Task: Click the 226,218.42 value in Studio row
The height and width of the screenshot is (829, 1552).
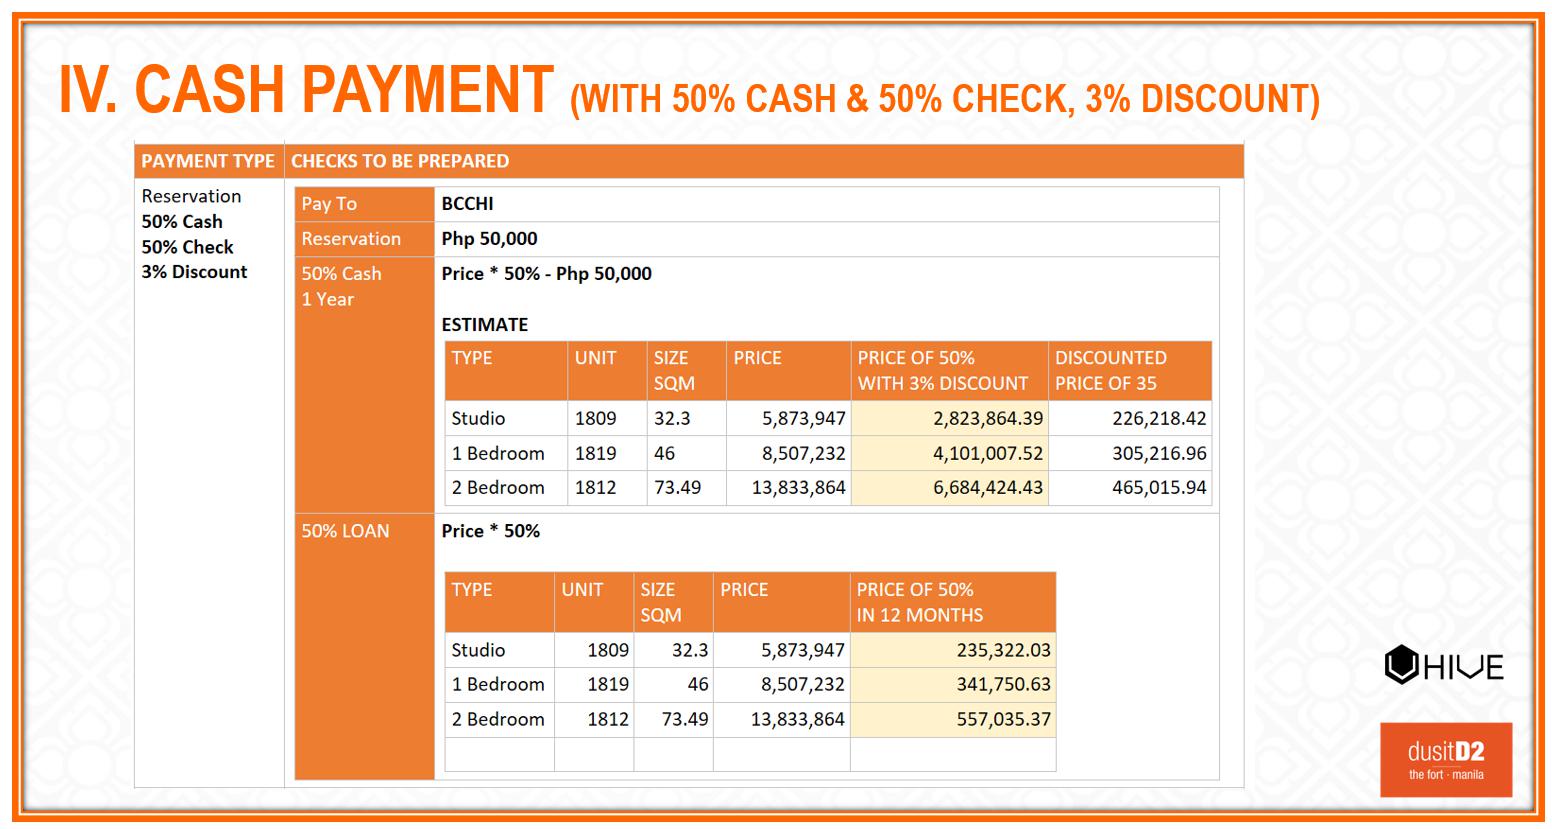Action: click(x=1158, y=419)
